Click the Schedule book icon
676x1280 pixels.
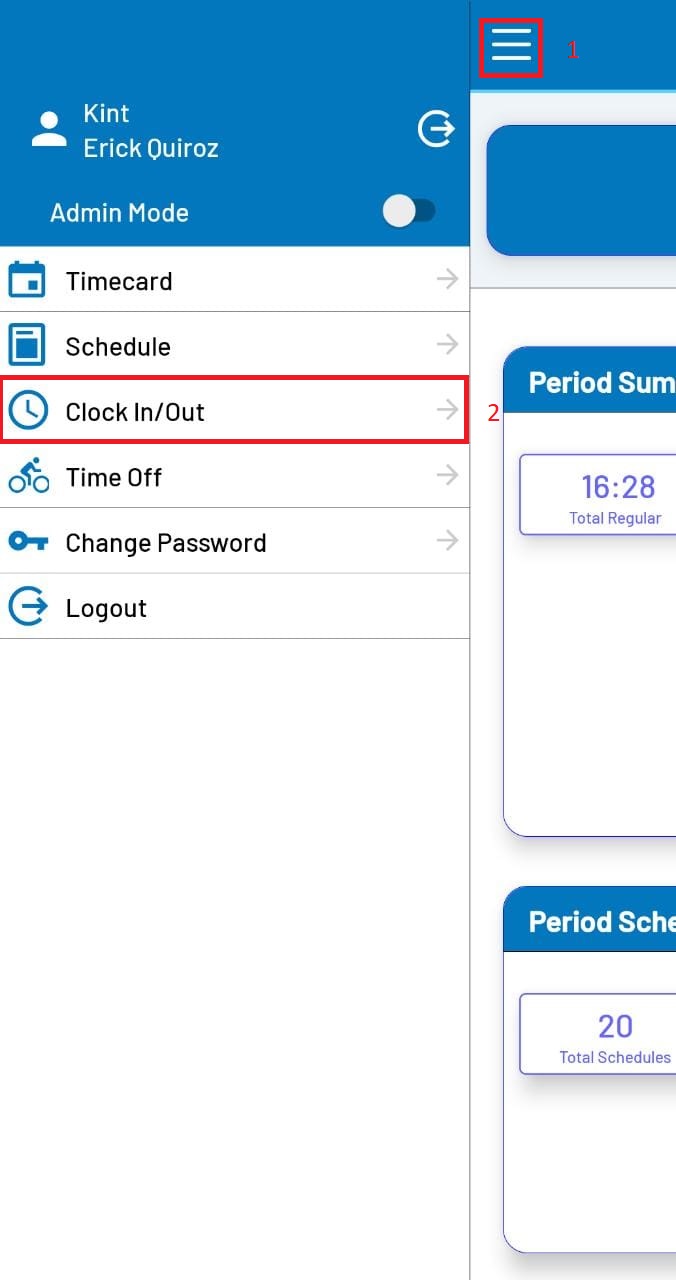[x=27, y=346]
